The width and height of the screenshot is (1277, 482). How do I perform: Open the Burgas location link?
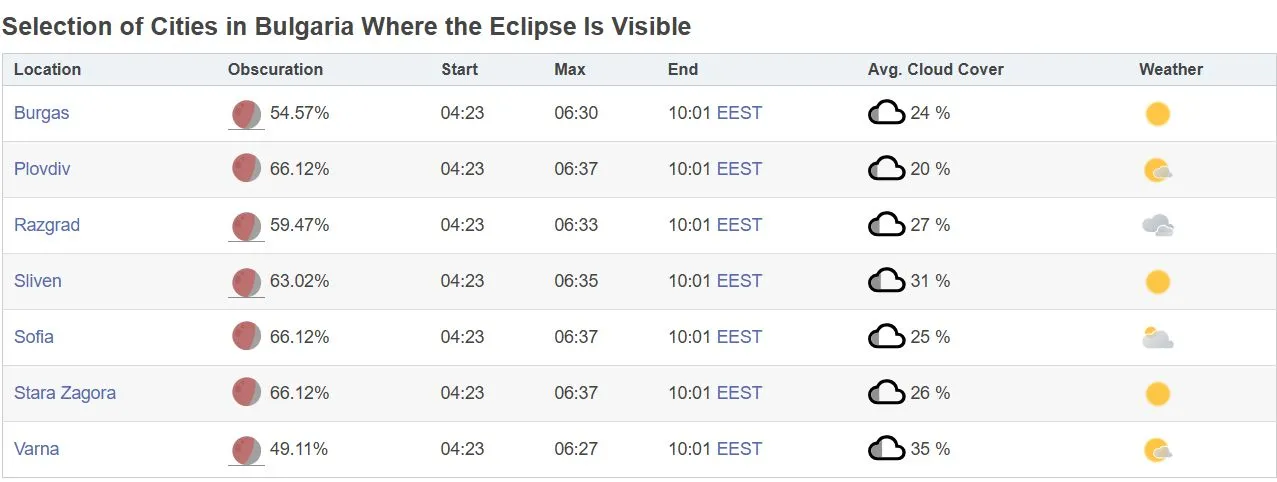click(42, 113)
